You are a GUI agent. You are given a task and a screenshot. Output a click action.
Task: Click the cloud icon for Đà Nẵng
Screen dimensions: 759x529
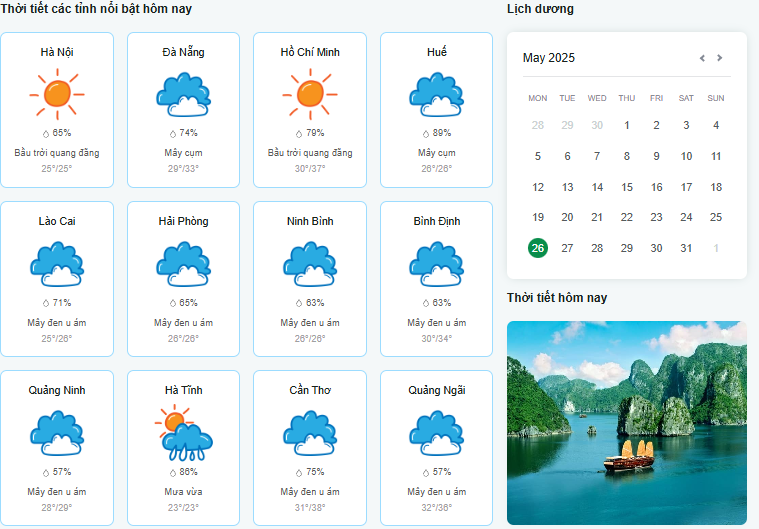click(x=183, y=95)
